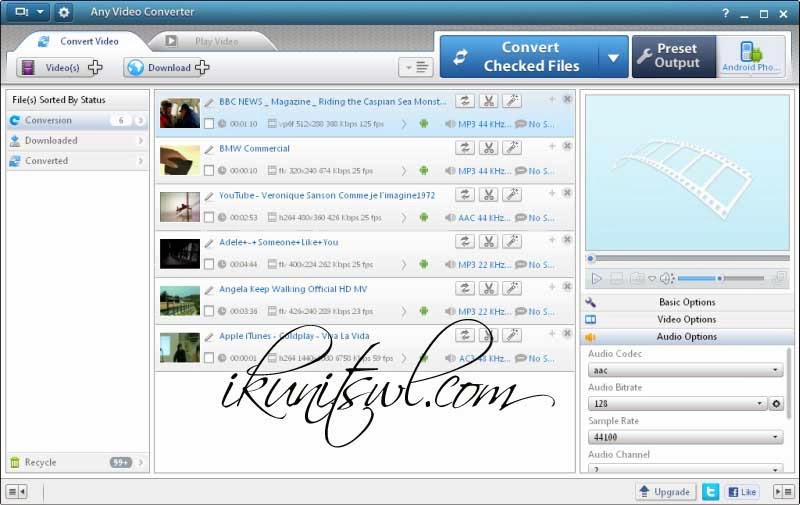The image size is (800, 505).
Task: Open the Audio Channel dropdown
Action: coord(685,469)
